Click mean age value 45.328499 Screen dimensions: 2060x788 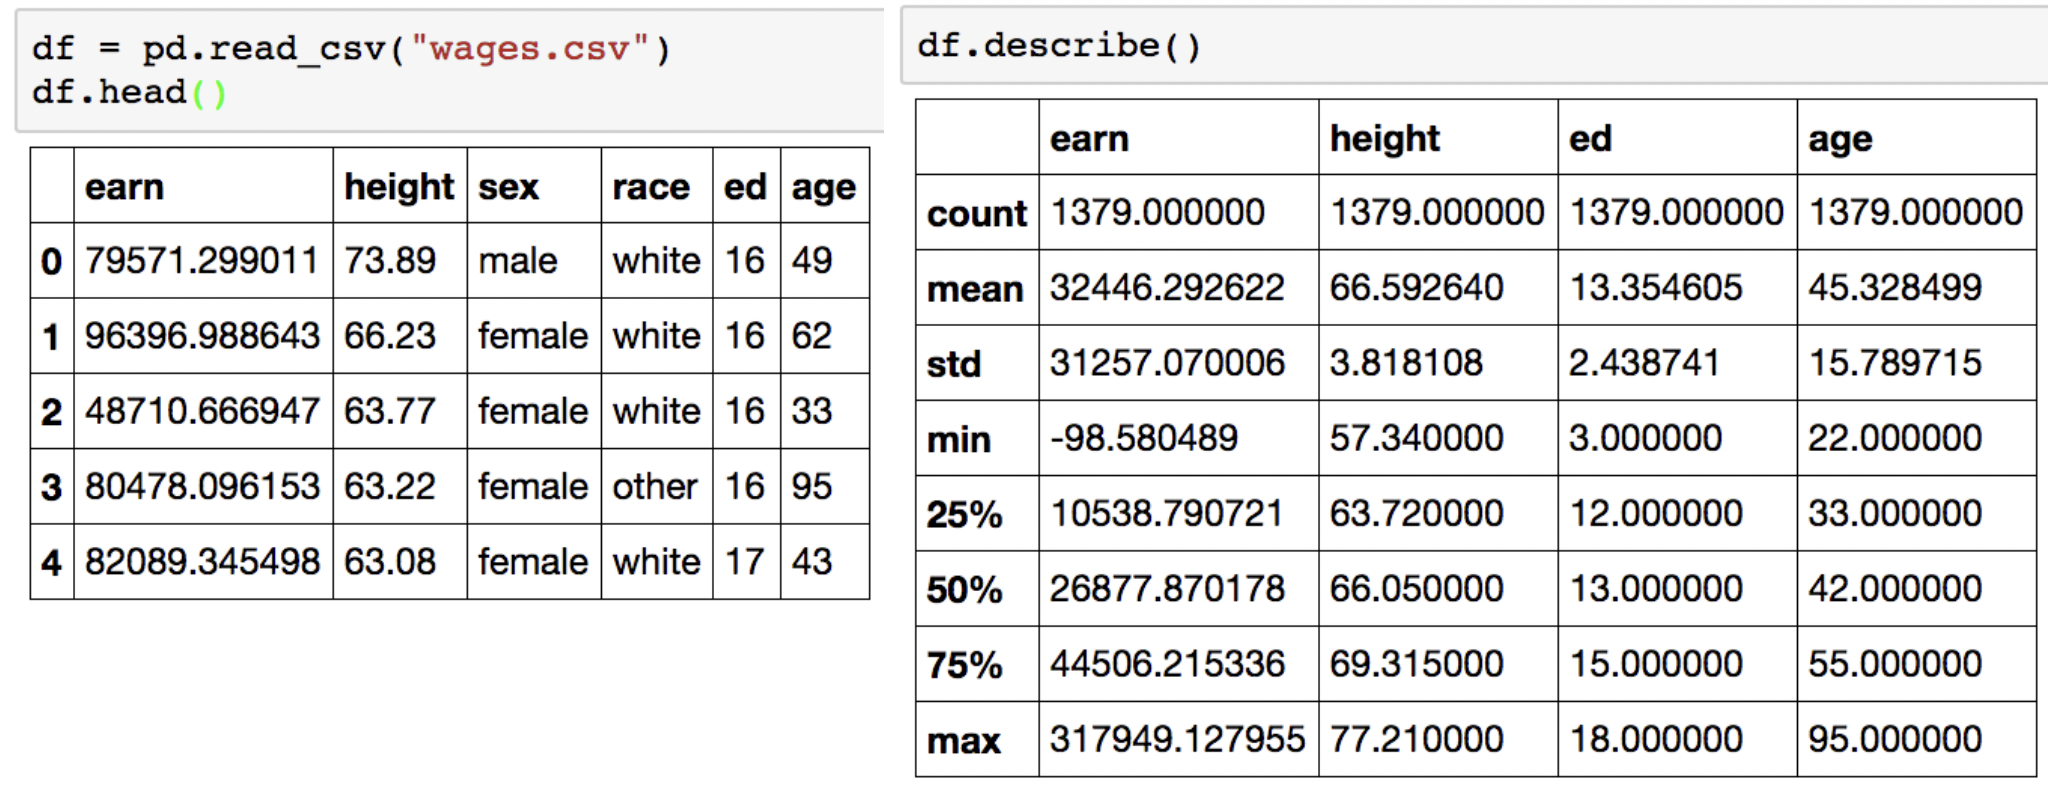click(x=1895, y=287)
